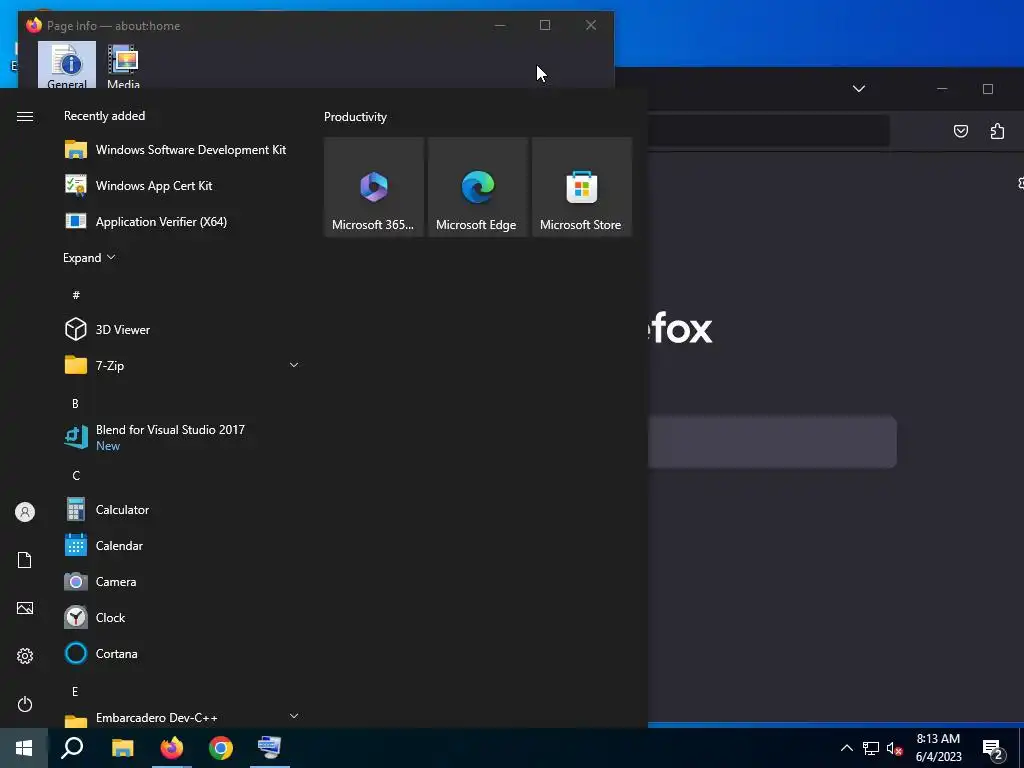Open the Calendar app
The image size is (1024, 768).
tap(182, 545)
